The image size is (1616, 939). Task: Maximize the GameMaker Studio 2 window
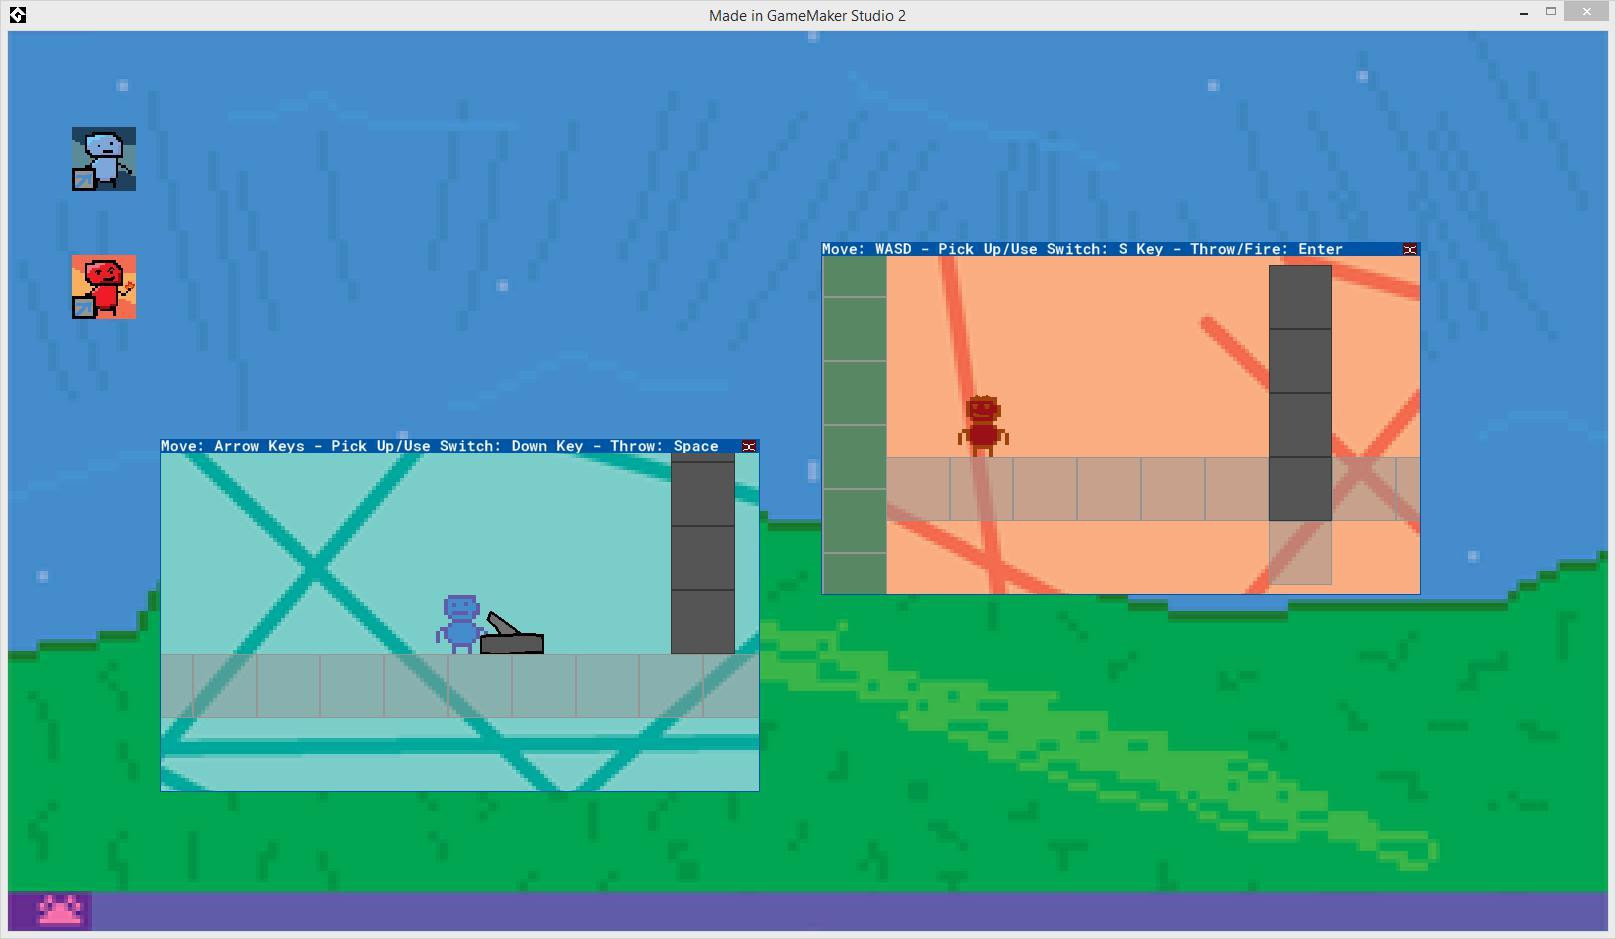pyautogui.click(x=1551, y=12)
